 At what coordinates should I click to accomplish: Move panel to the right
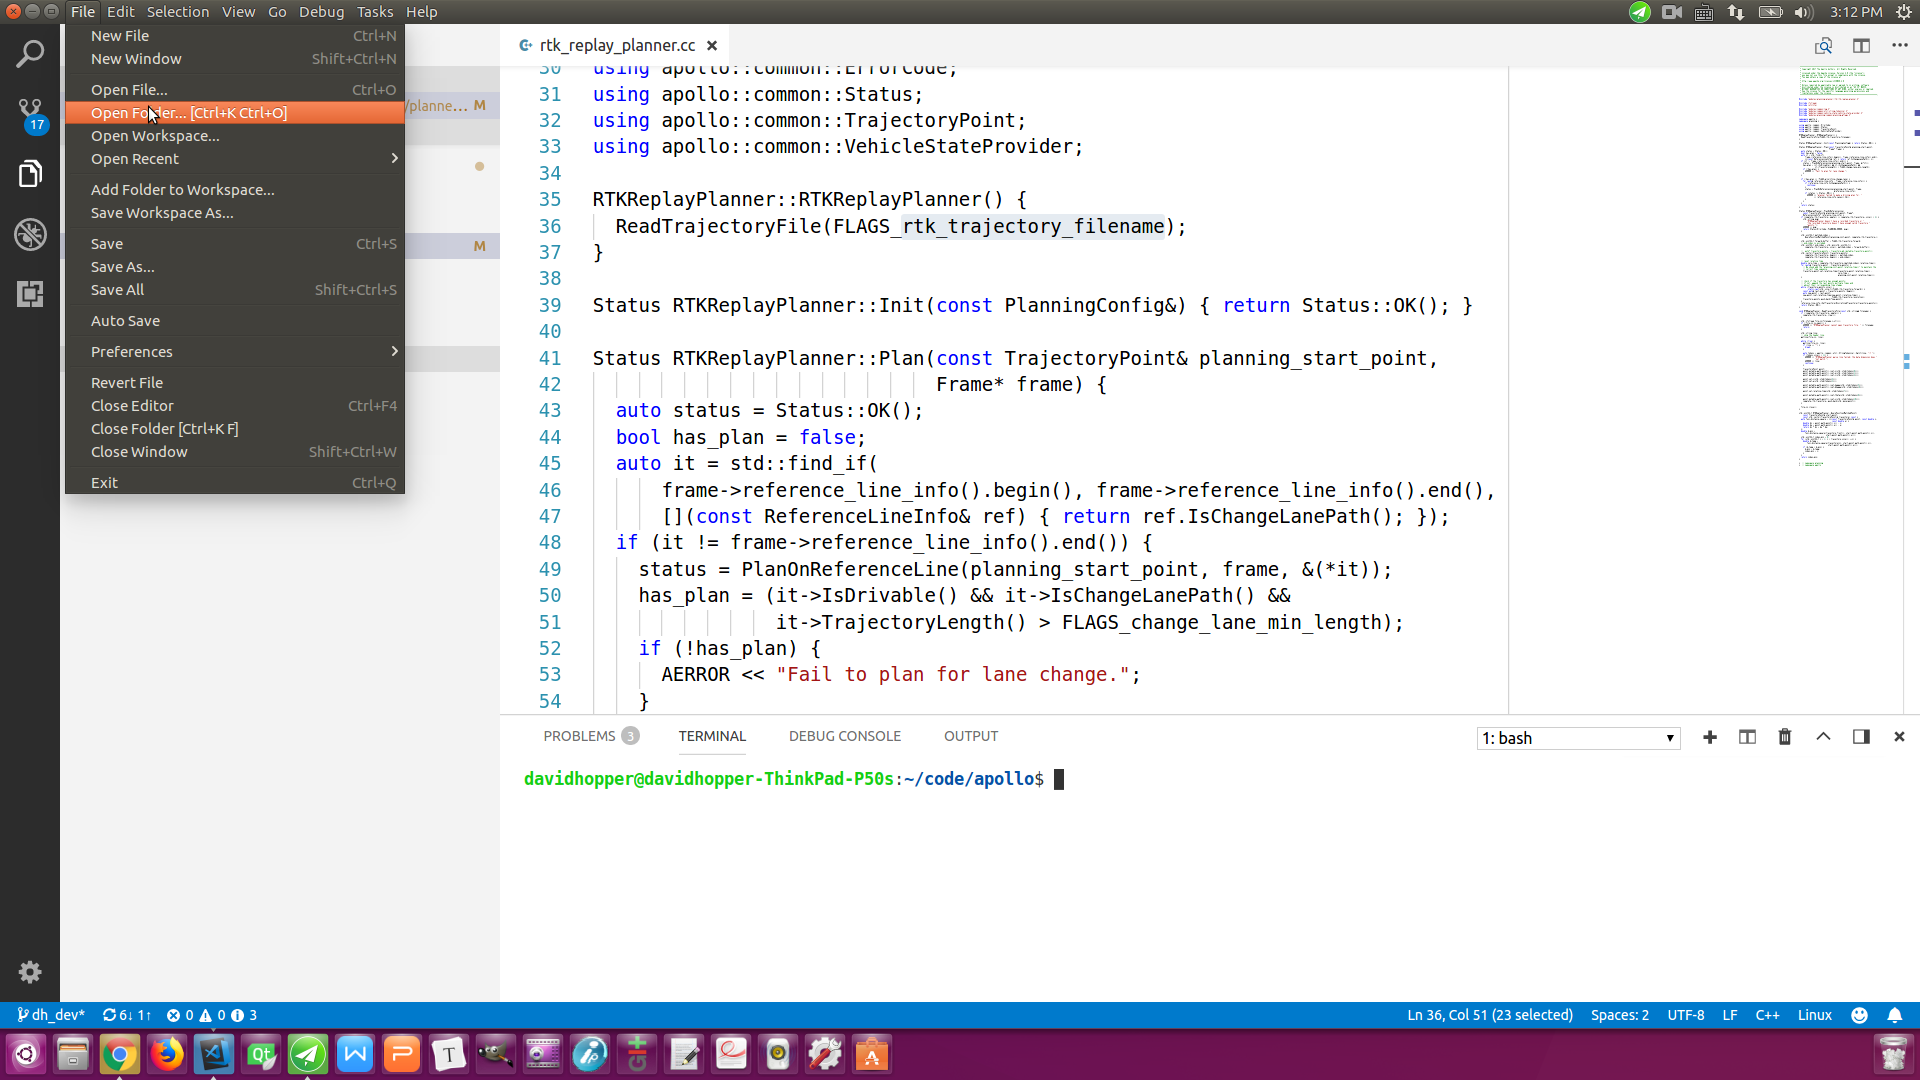(x=1861, y=737)
